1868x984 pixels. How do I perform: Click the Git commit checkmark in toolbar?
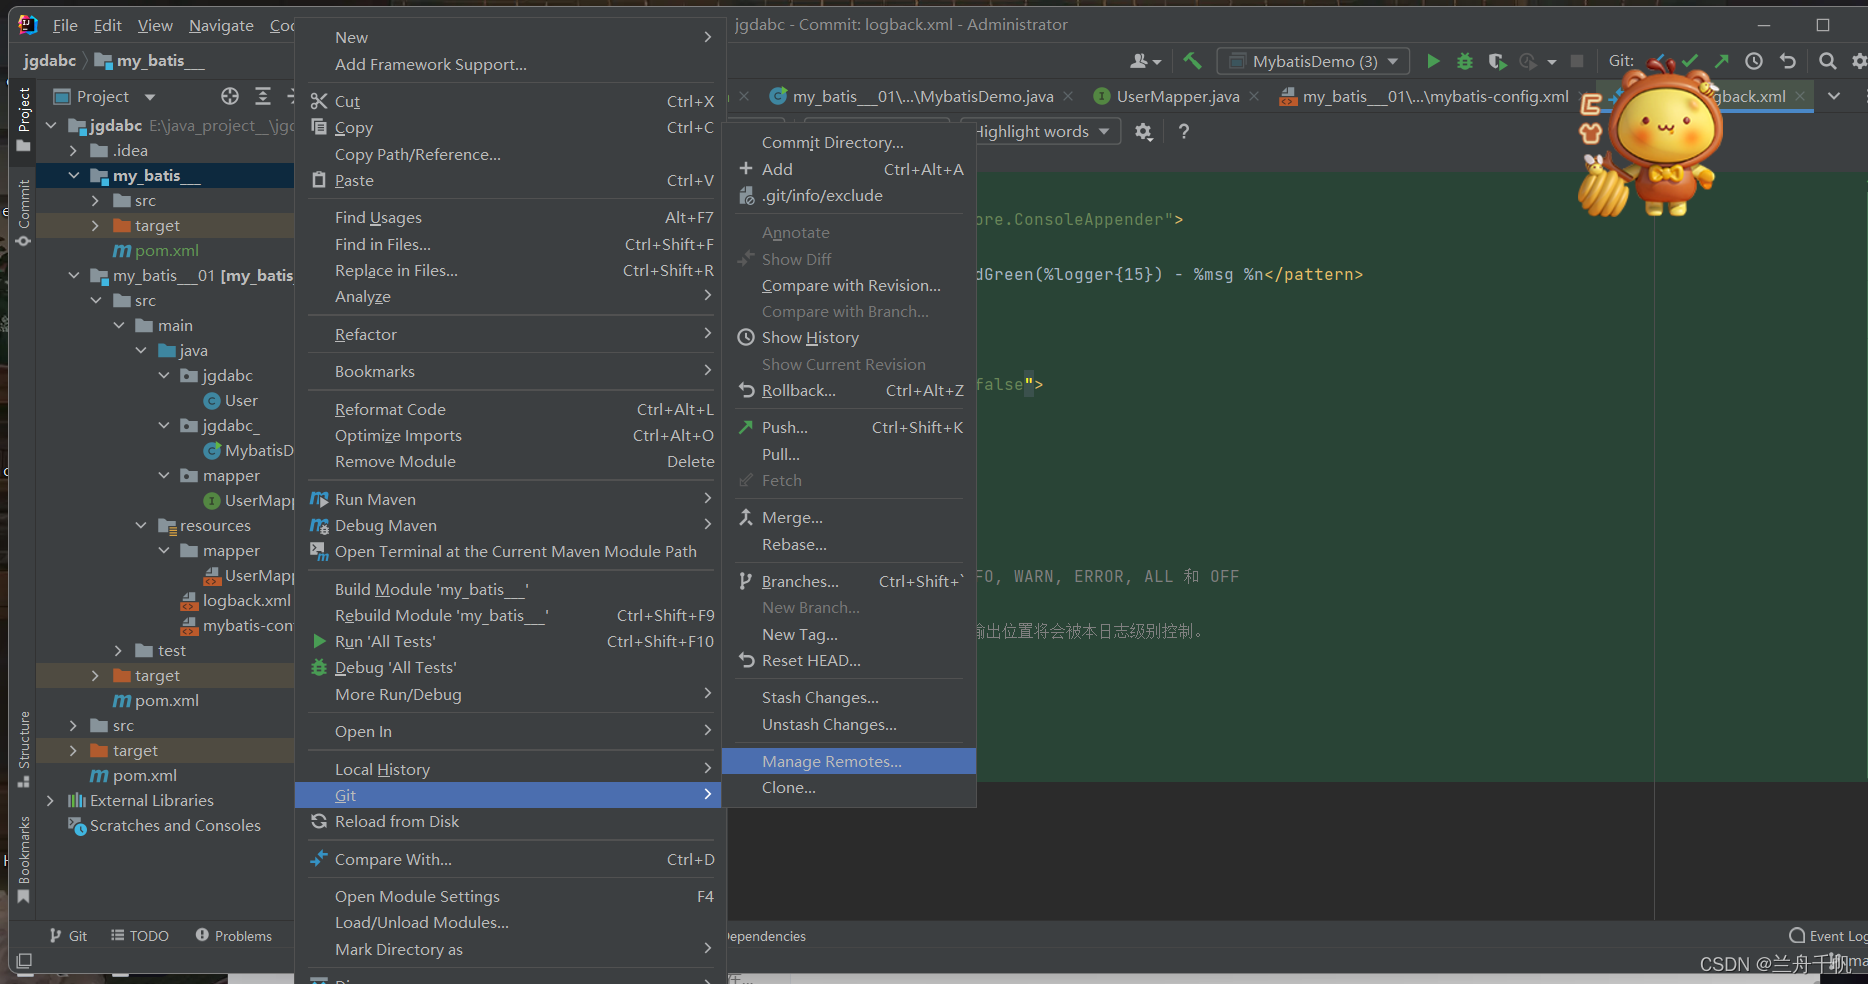(x=1690, y=61)
